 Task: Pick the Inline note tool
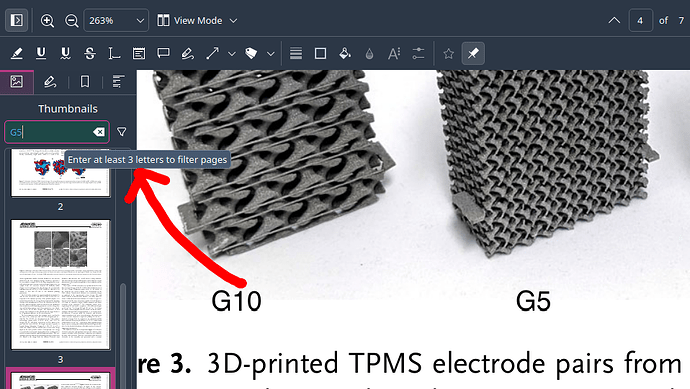tap(139, 54)
